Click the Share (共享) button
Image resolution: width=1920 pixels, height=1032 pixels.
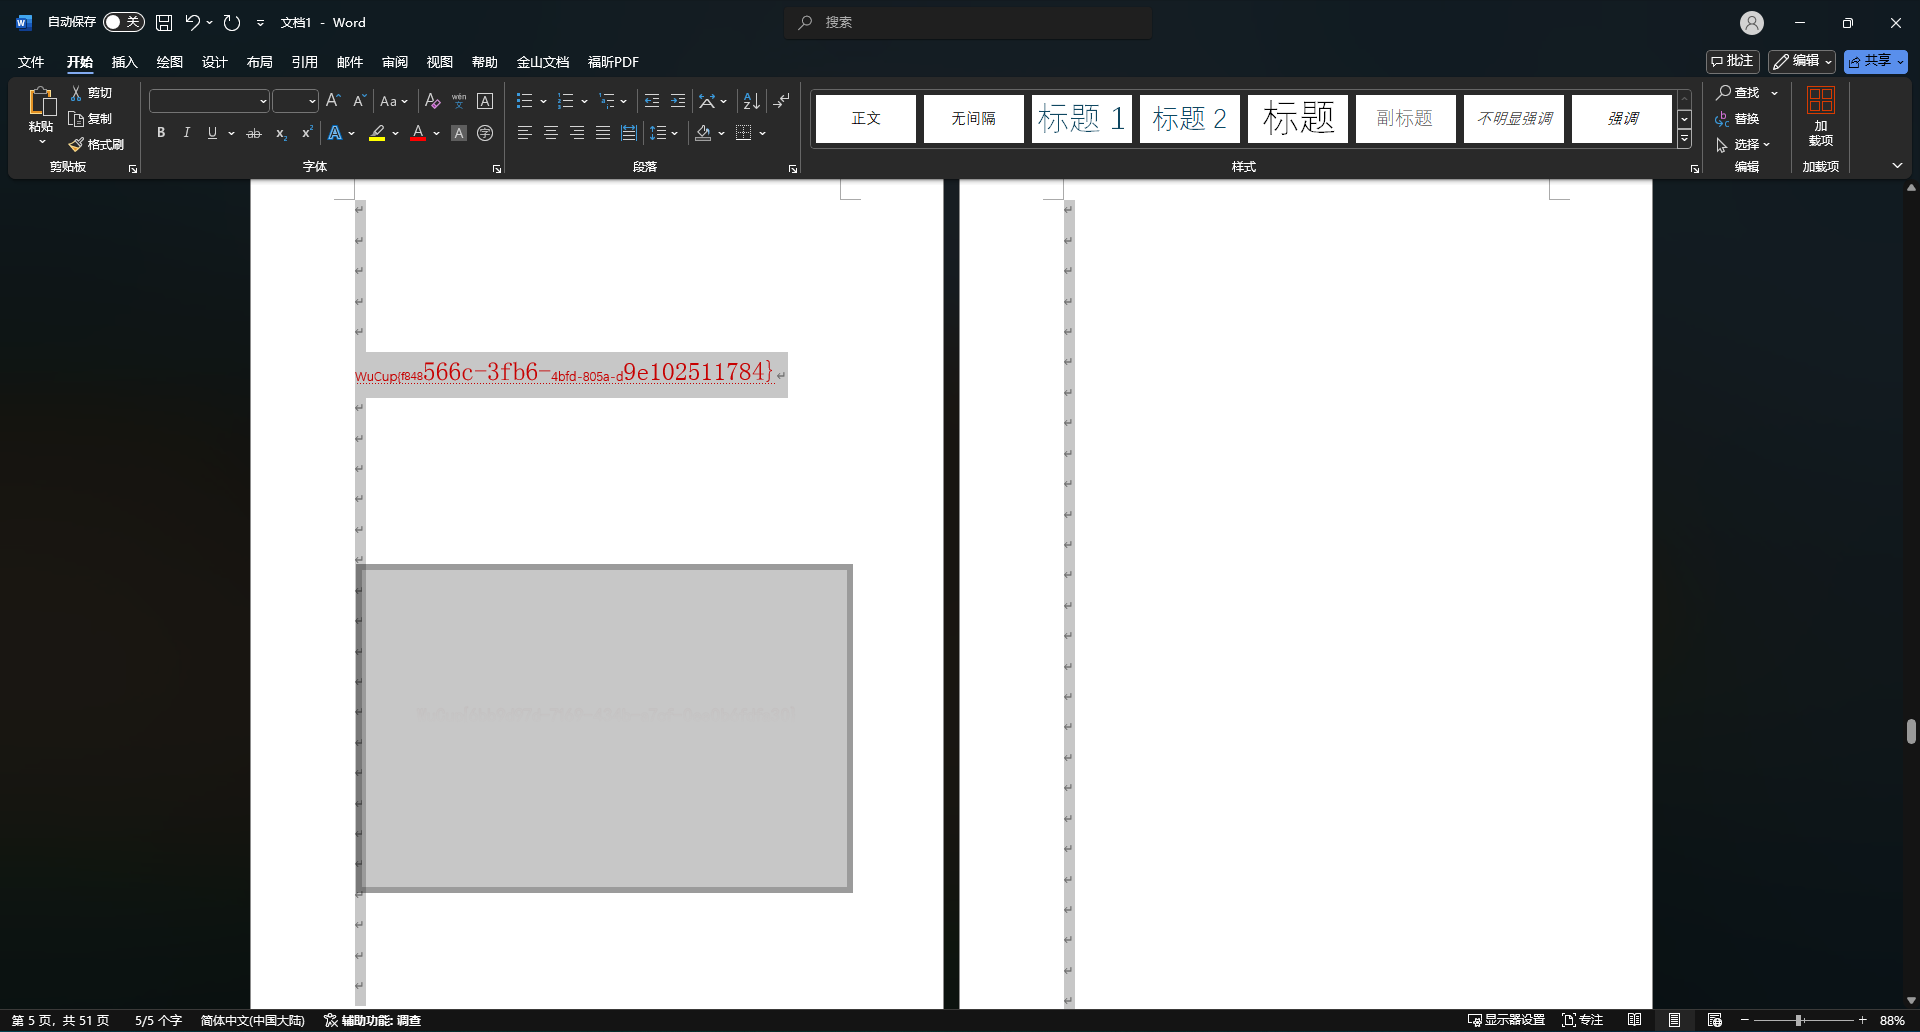[x=1876, y=61]
